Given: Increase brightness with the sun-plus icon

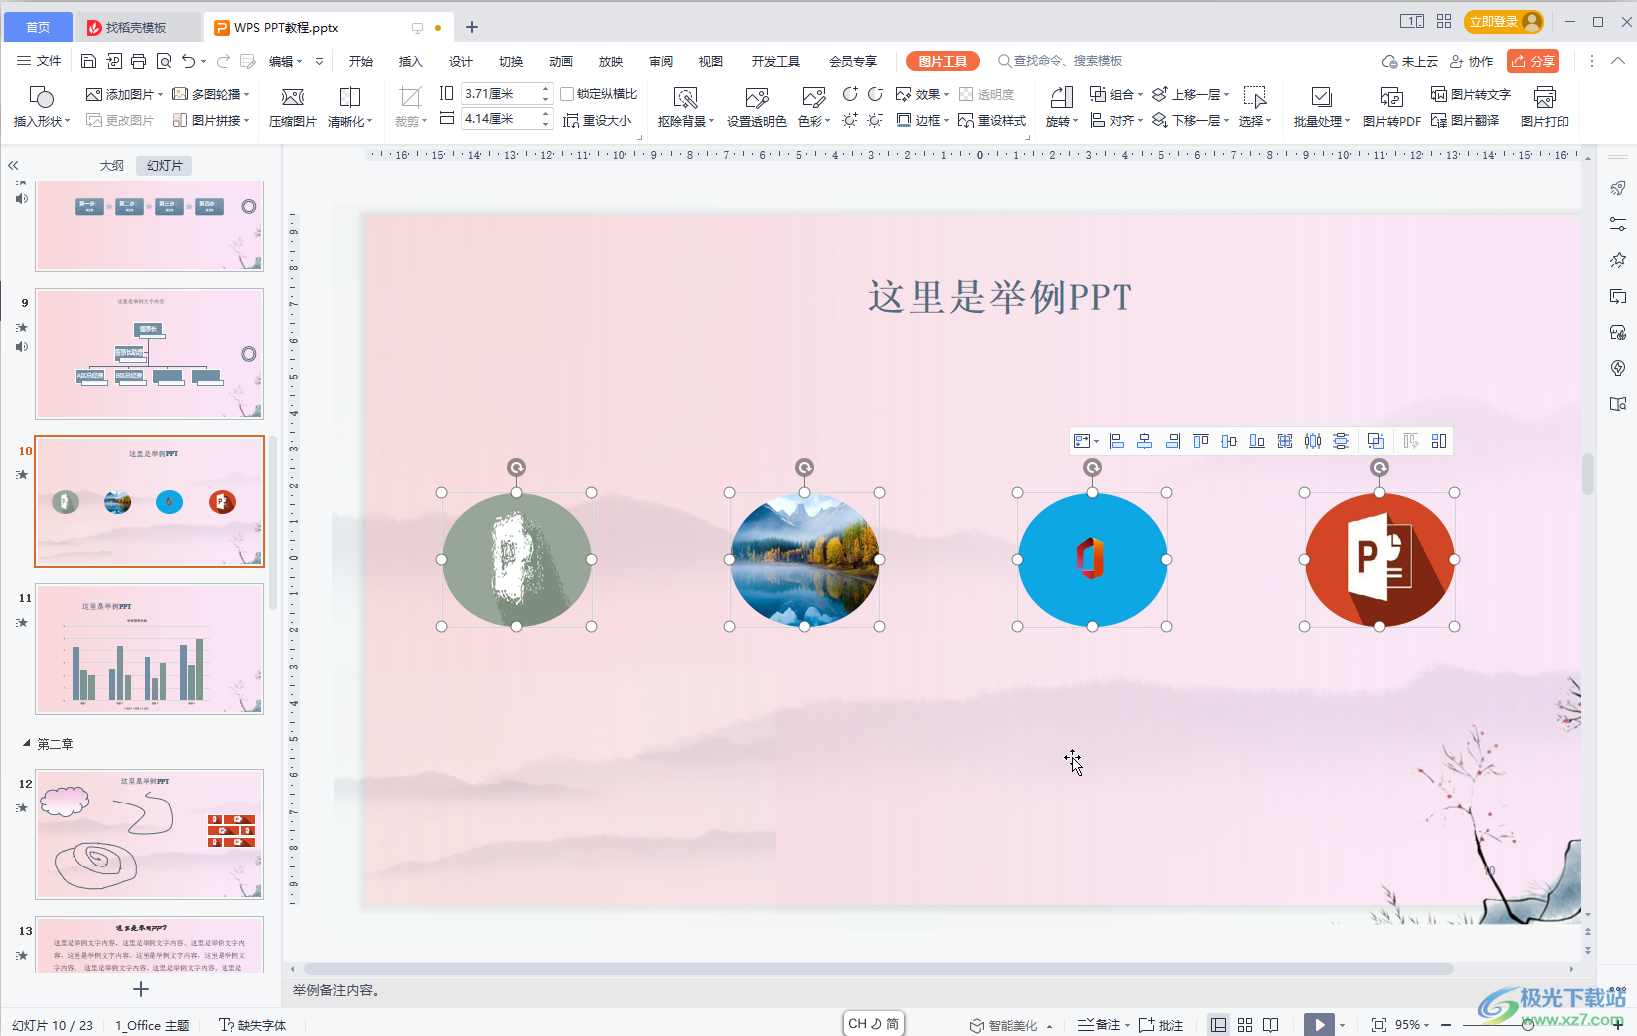Looking at the screenshot, I should 850,120.
